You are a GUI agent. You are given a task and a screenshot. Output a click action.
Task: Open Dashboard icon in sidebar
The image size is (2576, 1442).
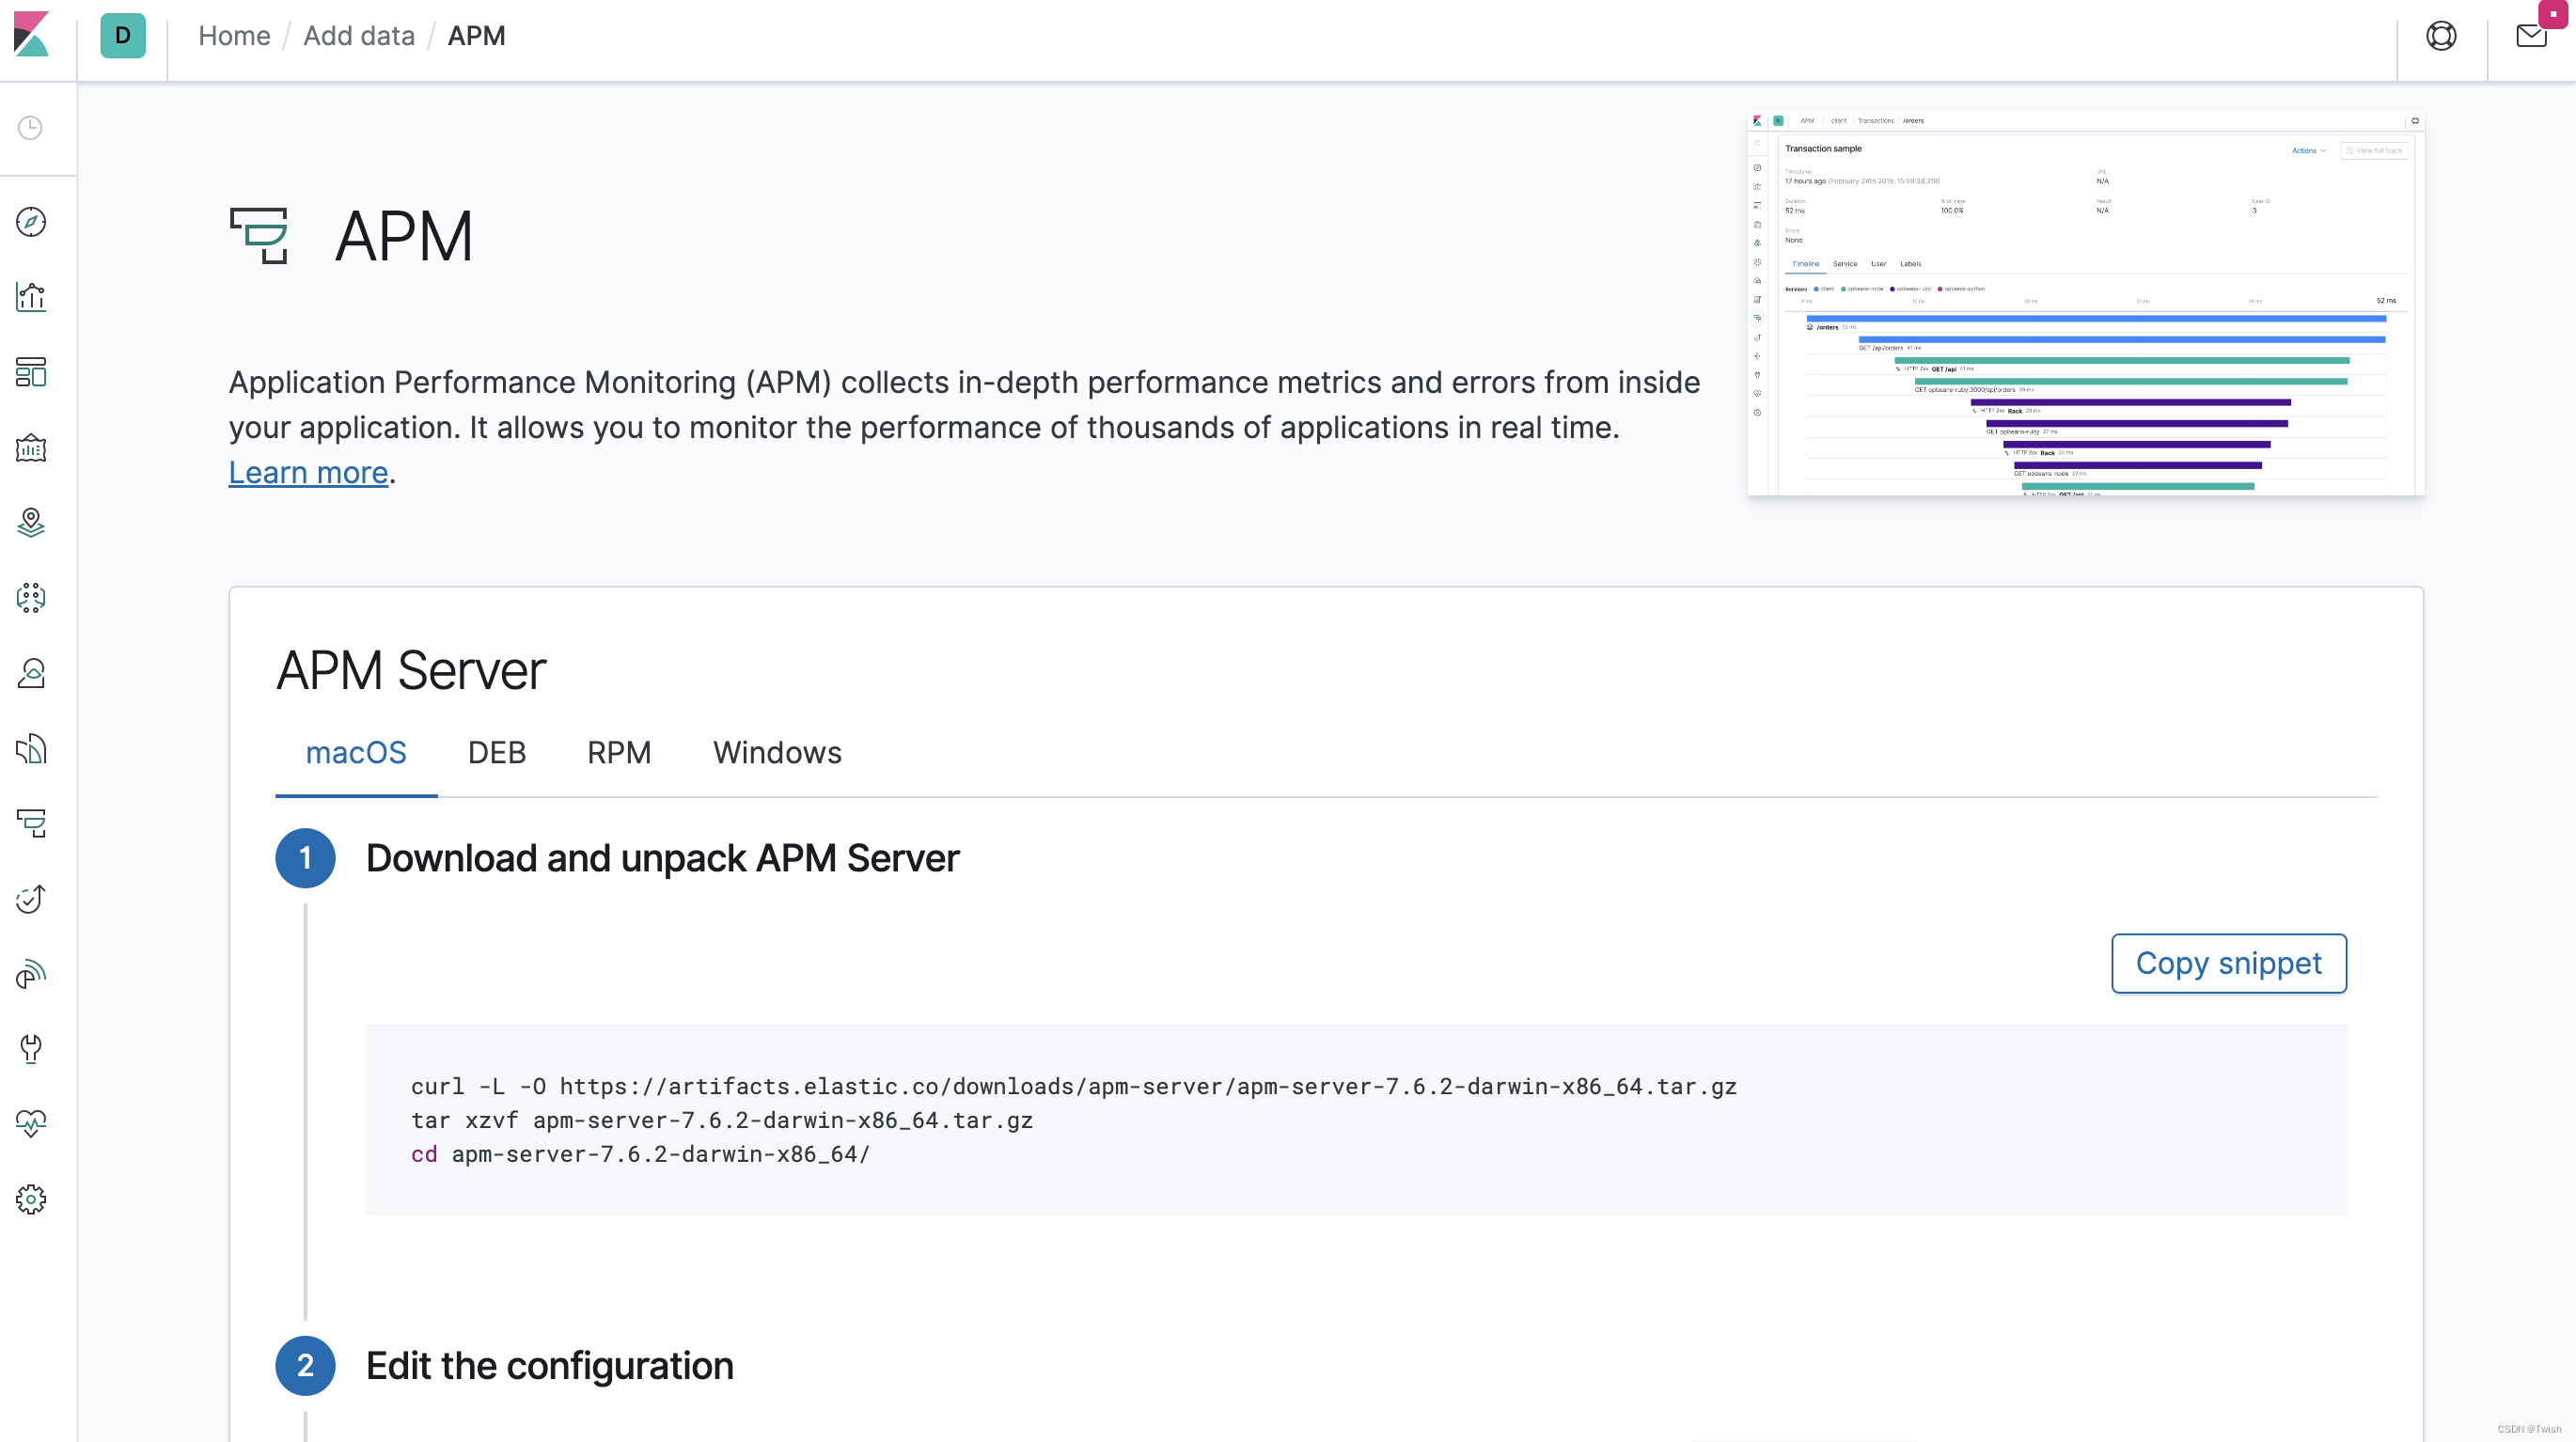31,372
